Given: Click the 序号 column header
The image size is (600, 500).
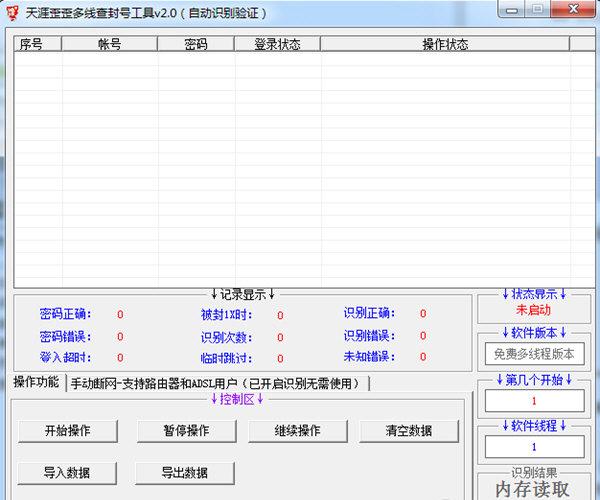Looking at the screenshot, I should tap(36, 44).
